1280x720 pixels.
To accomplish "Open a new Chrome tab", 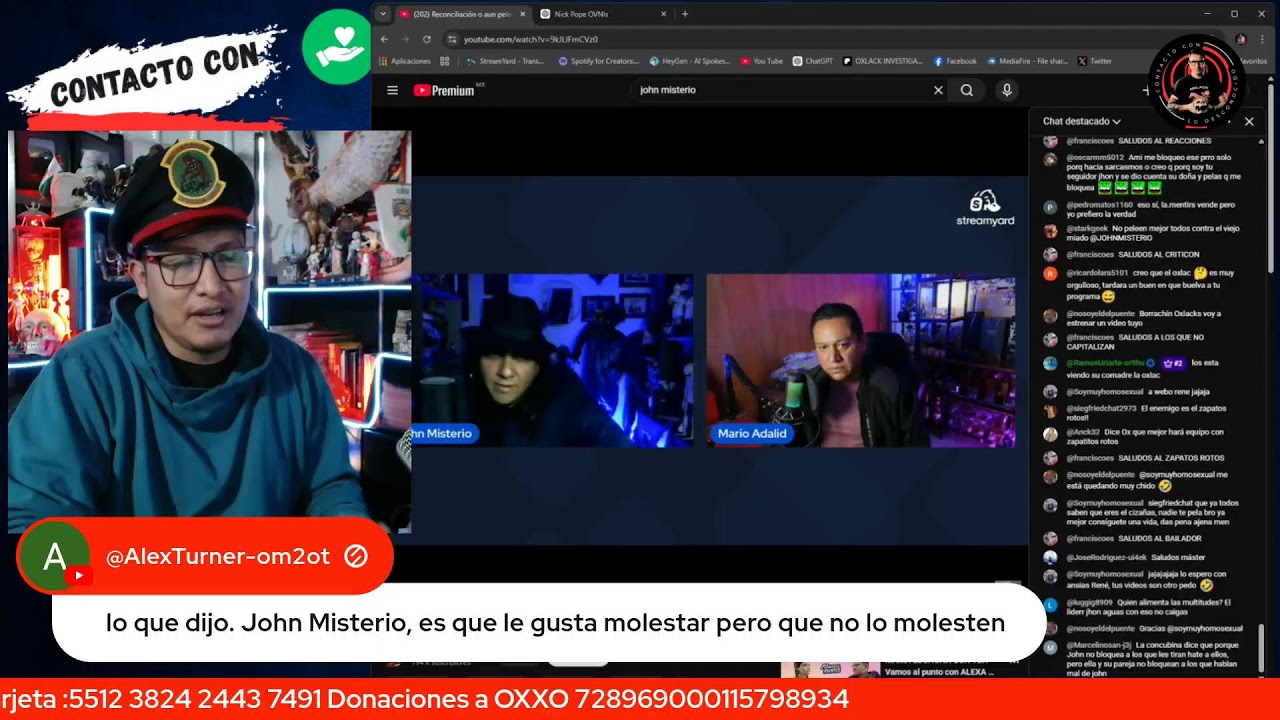I will click(x=685, y=14).
